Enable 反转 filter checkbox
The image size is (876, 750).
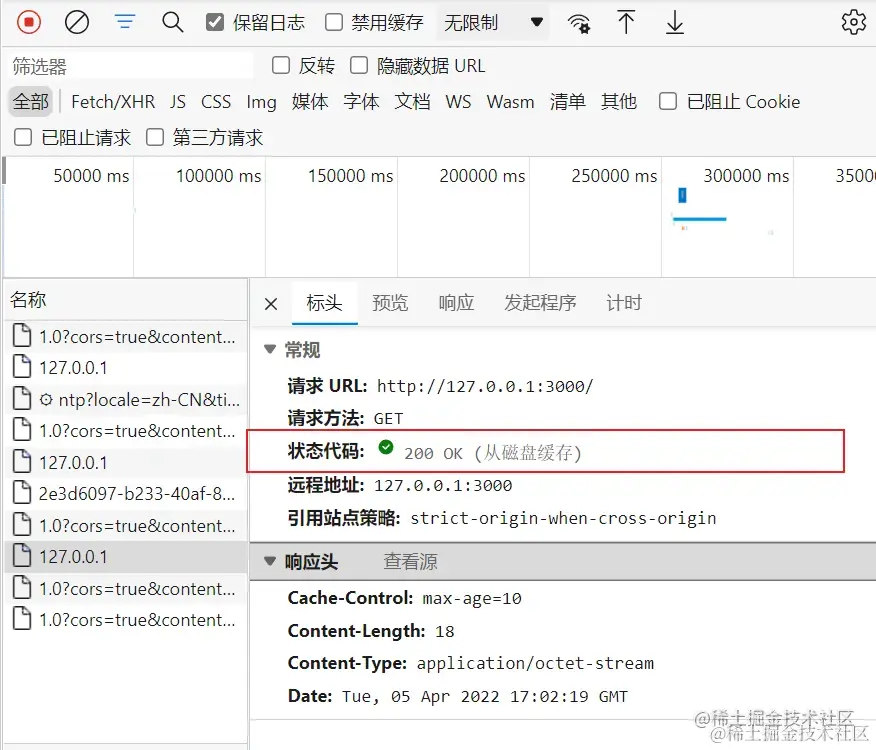tap(280, 65)
